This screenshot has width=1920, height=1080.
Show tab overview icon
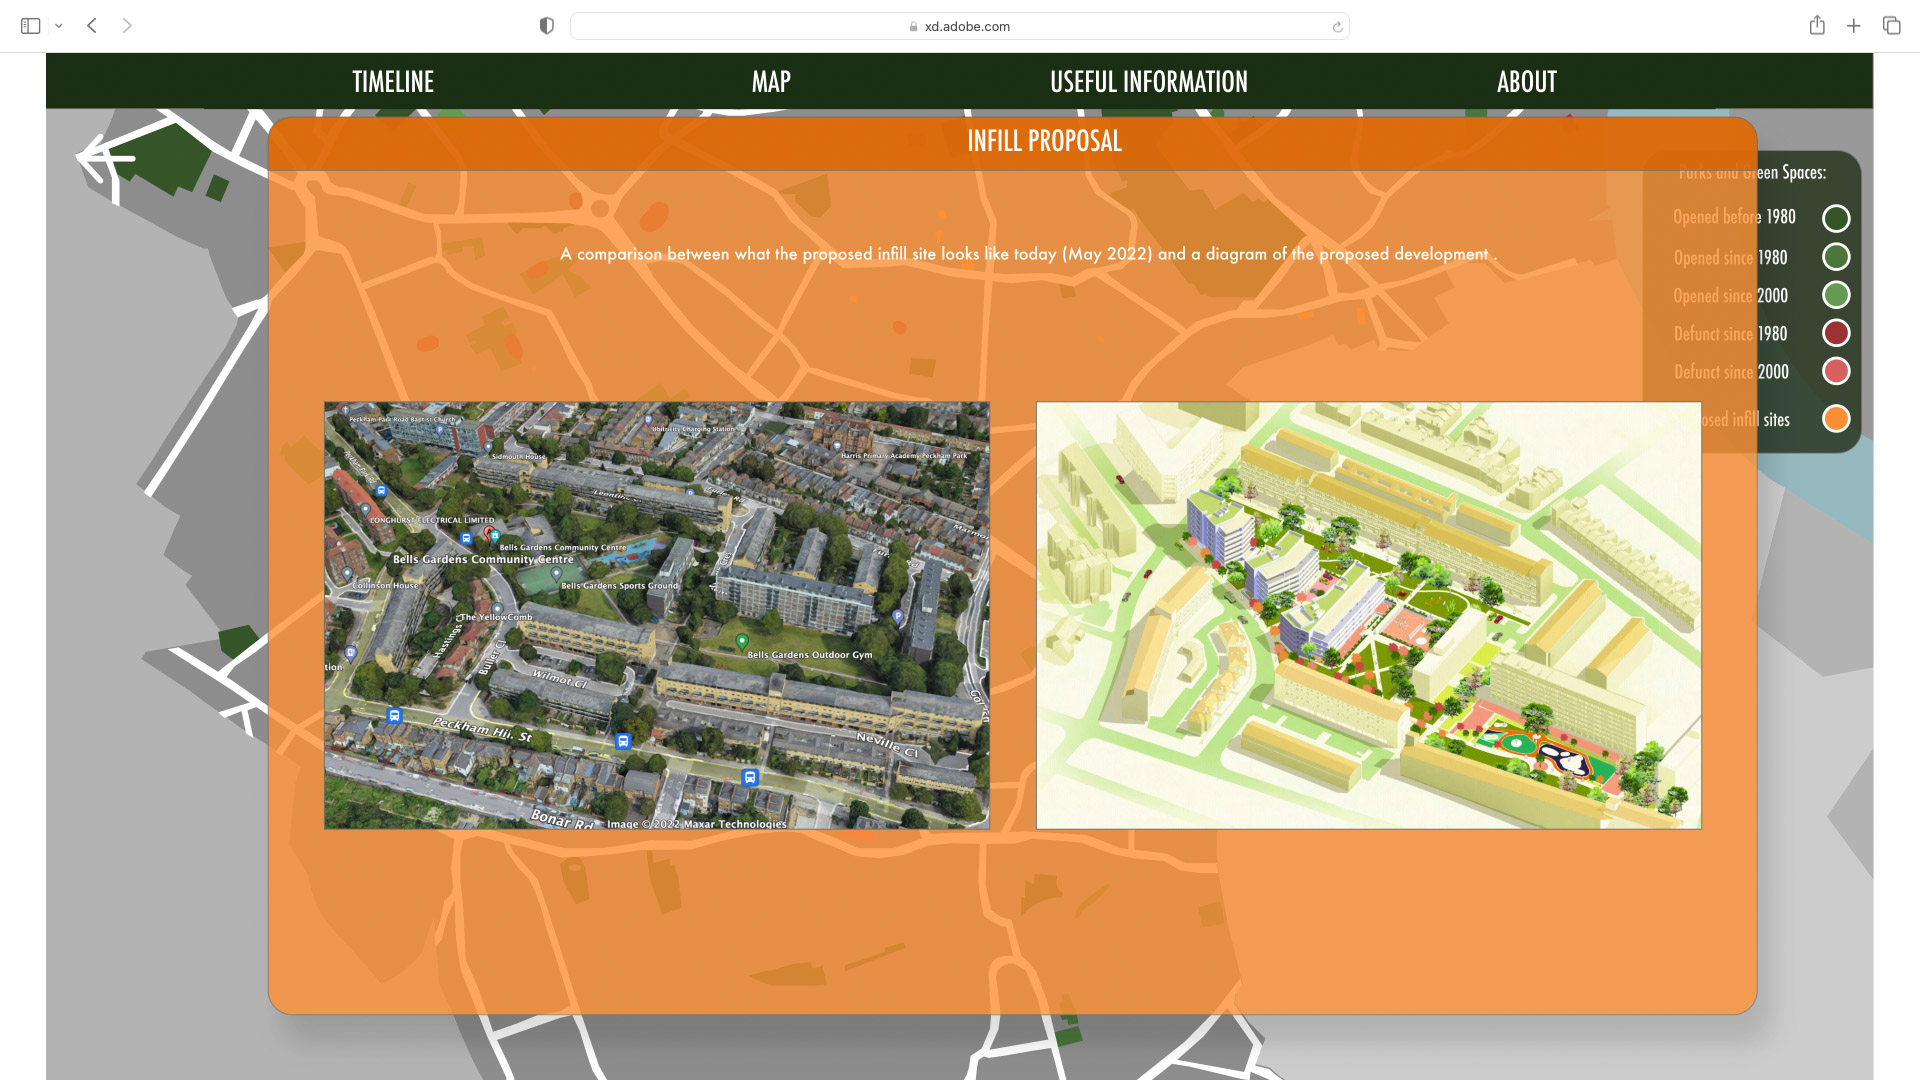tap(1891, 26)
